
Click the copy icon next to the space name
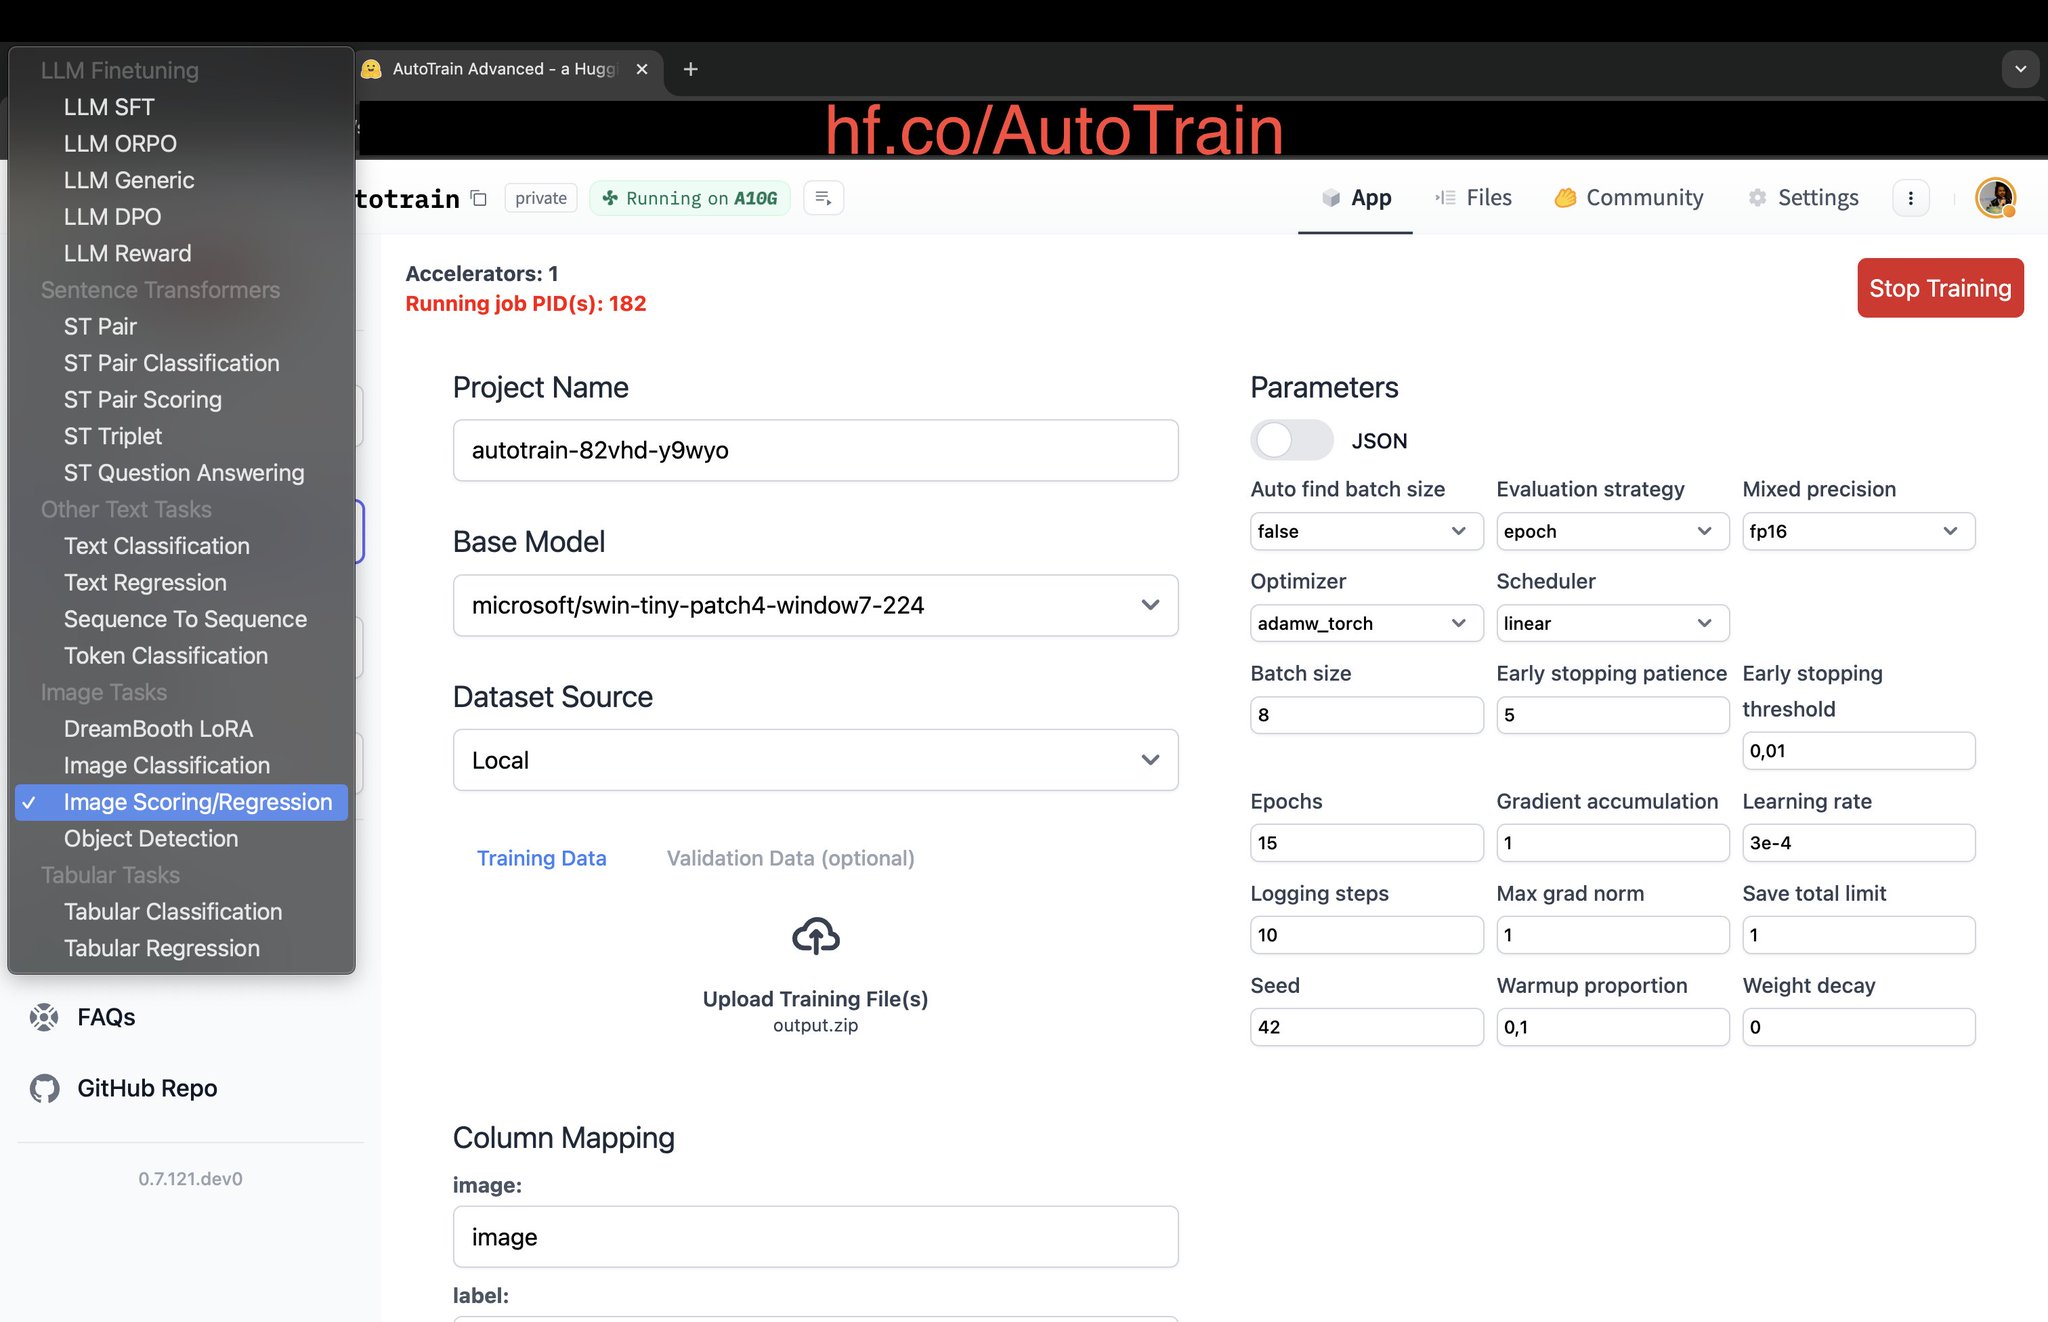point(479,198)
